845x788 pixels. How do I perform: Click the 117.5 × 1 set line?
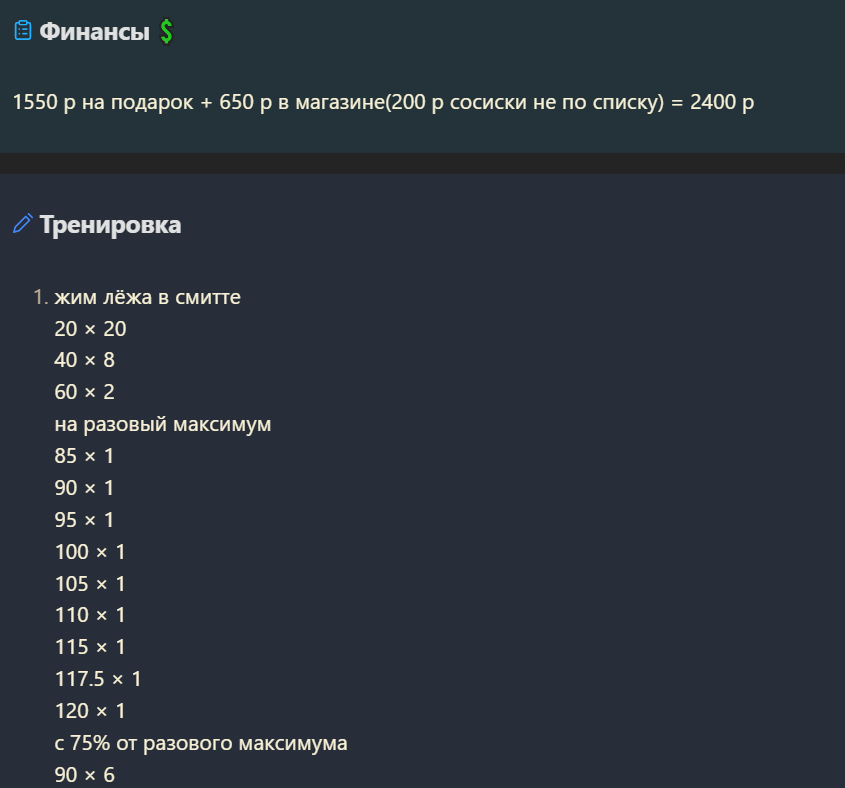pos(98,679)
